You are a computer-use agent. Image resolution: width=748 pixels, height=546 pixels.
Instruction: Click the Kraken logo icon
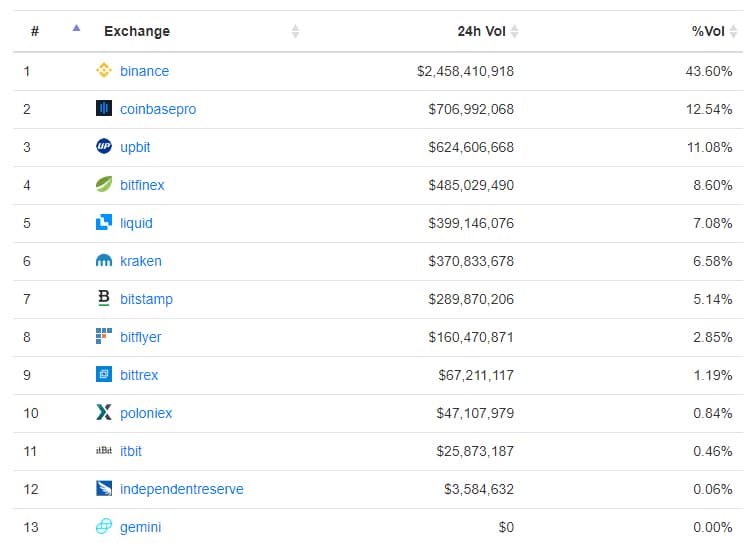point(104,261)
